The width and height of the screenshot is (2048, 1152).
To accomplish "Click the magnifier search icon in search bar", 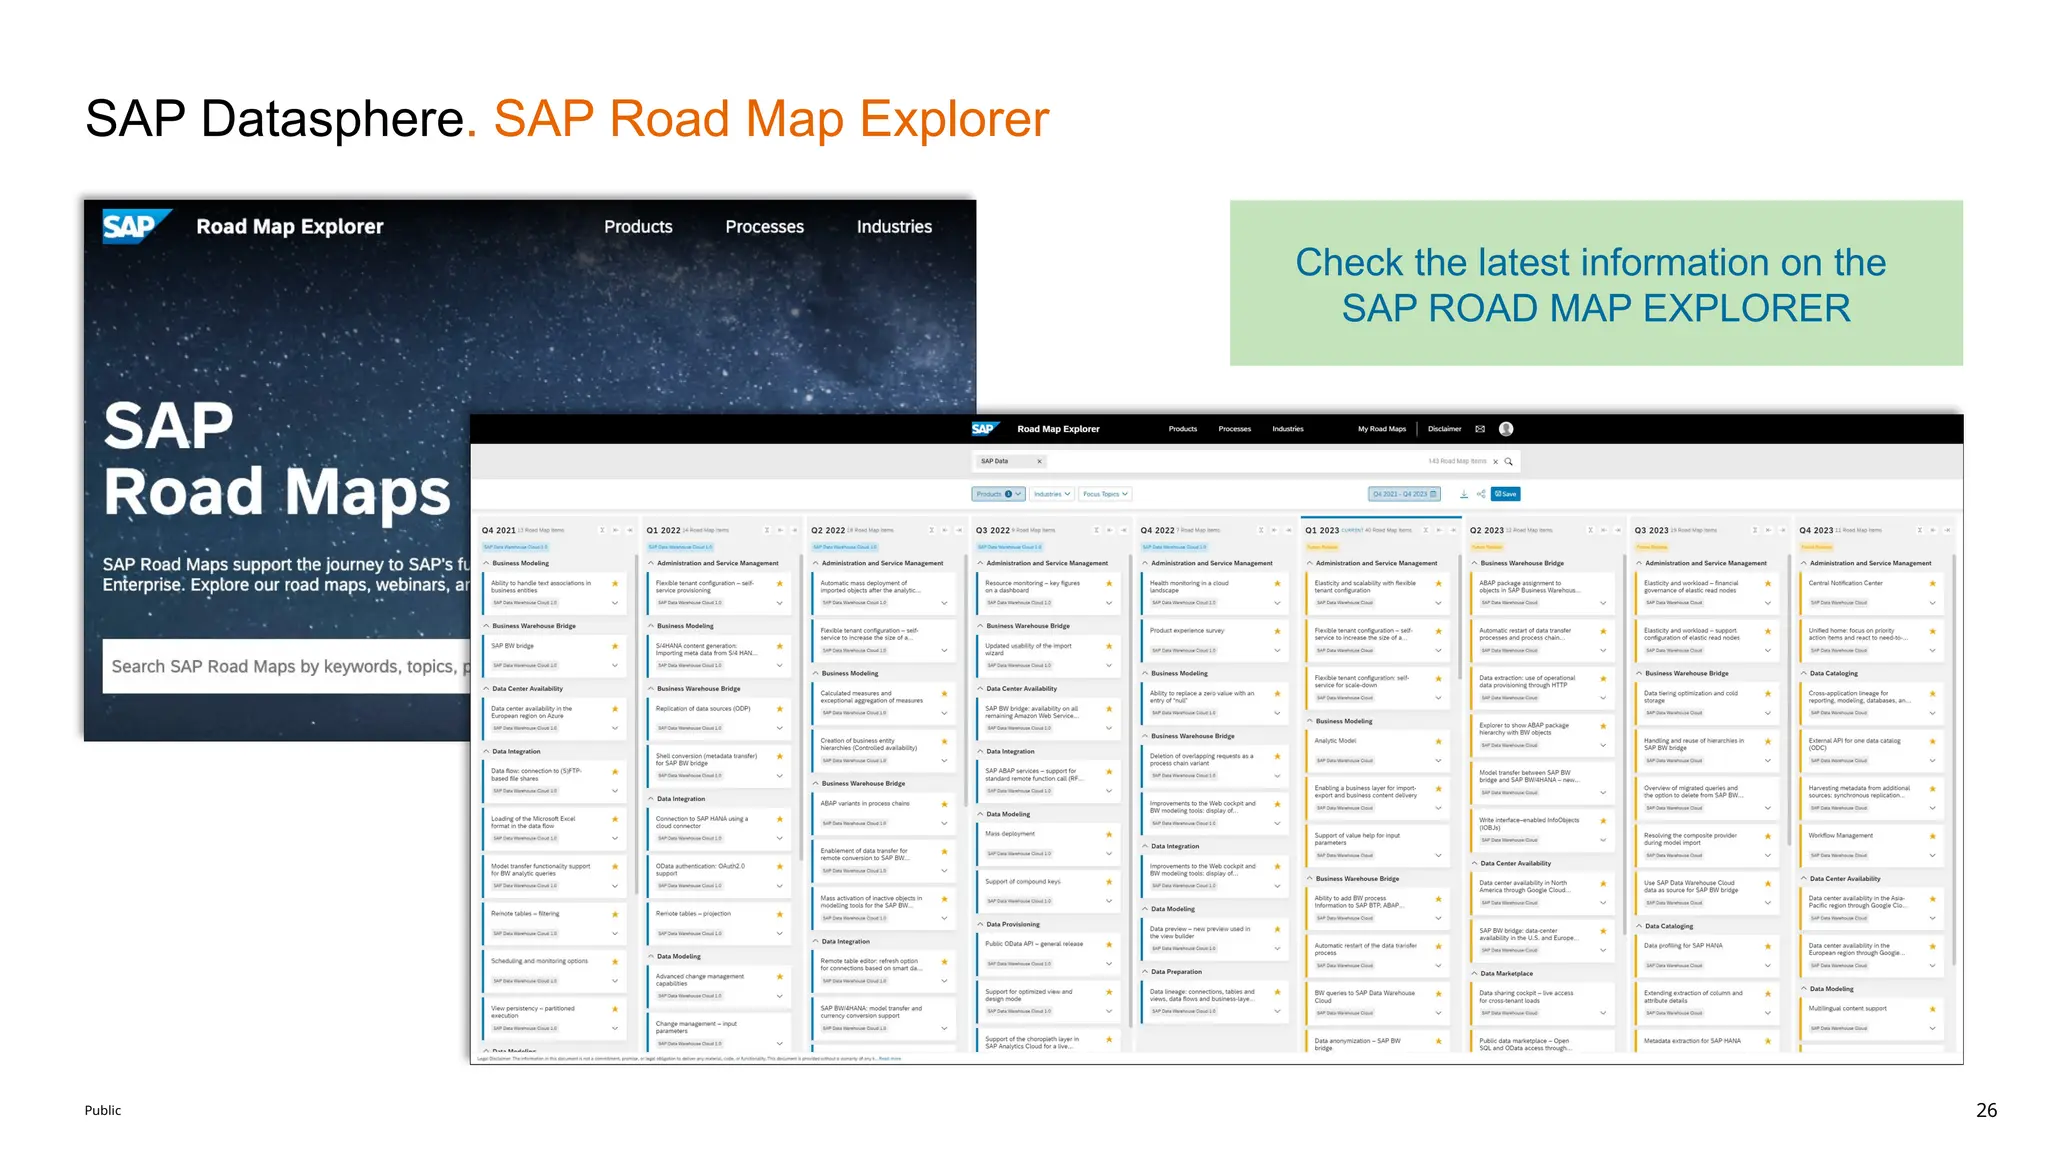I will tap(1509, 462).
